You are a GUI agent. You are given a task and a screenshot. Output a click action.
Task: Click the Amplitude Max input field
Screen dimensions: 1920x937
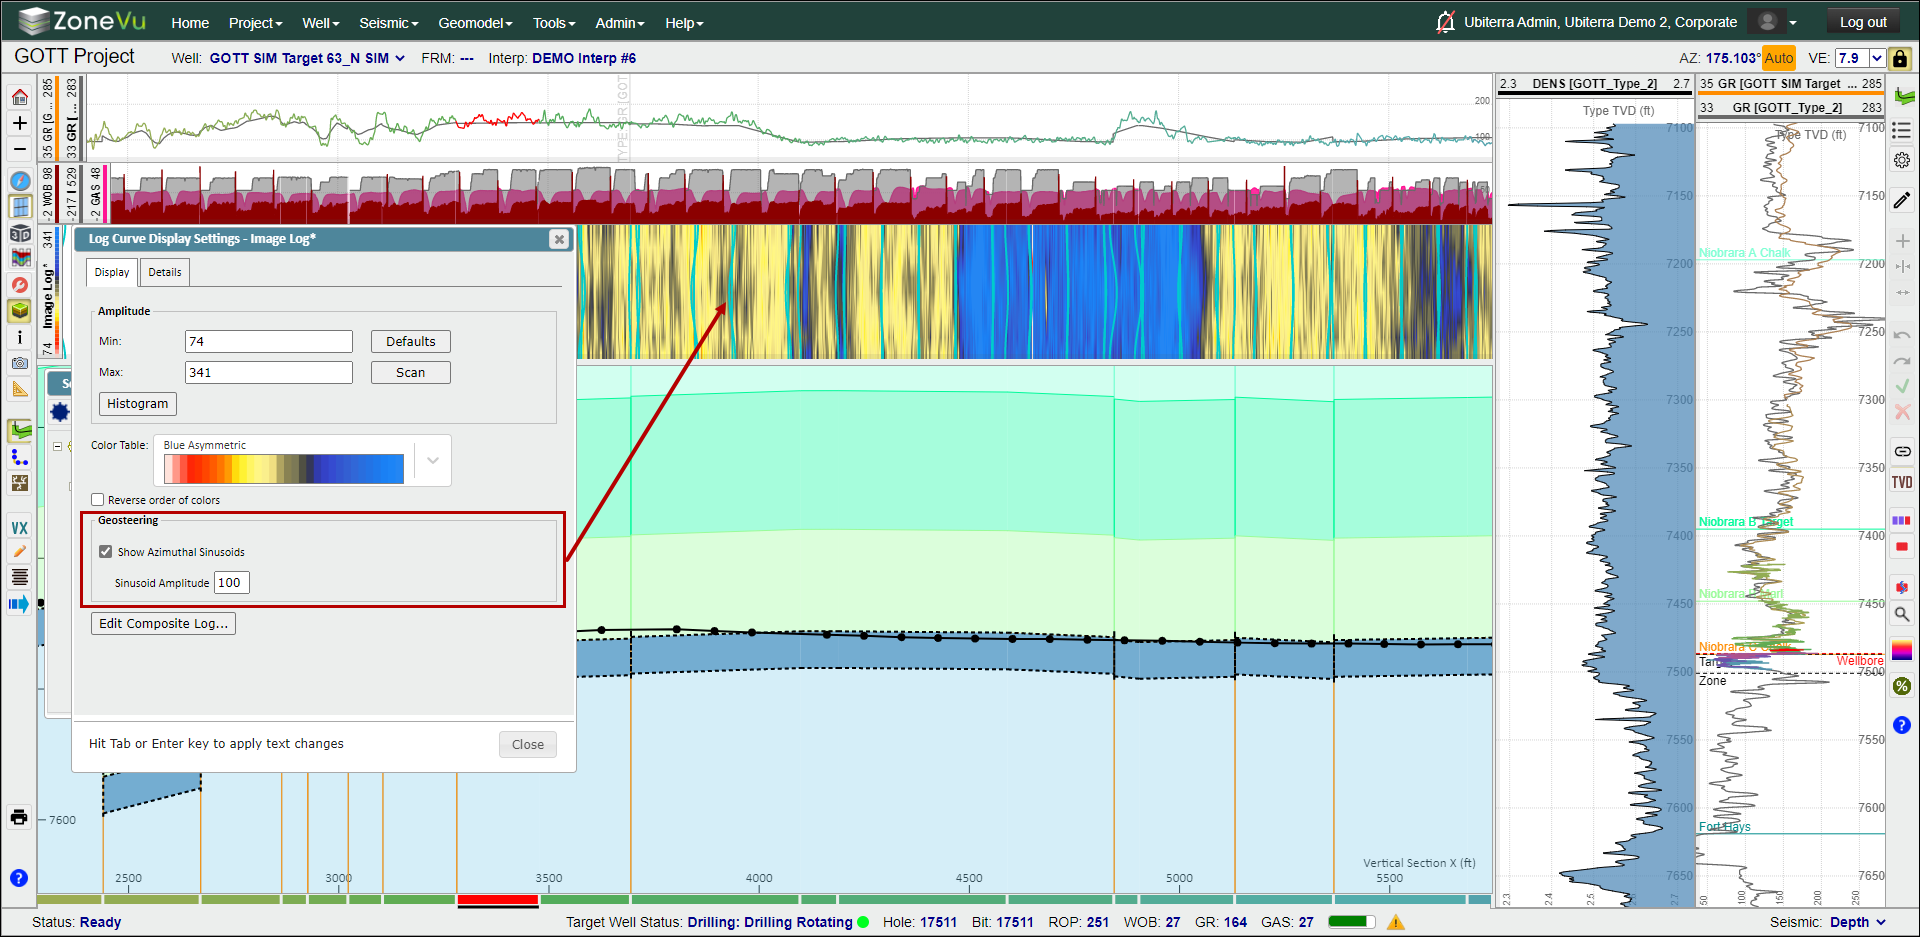tap(269, 372)
